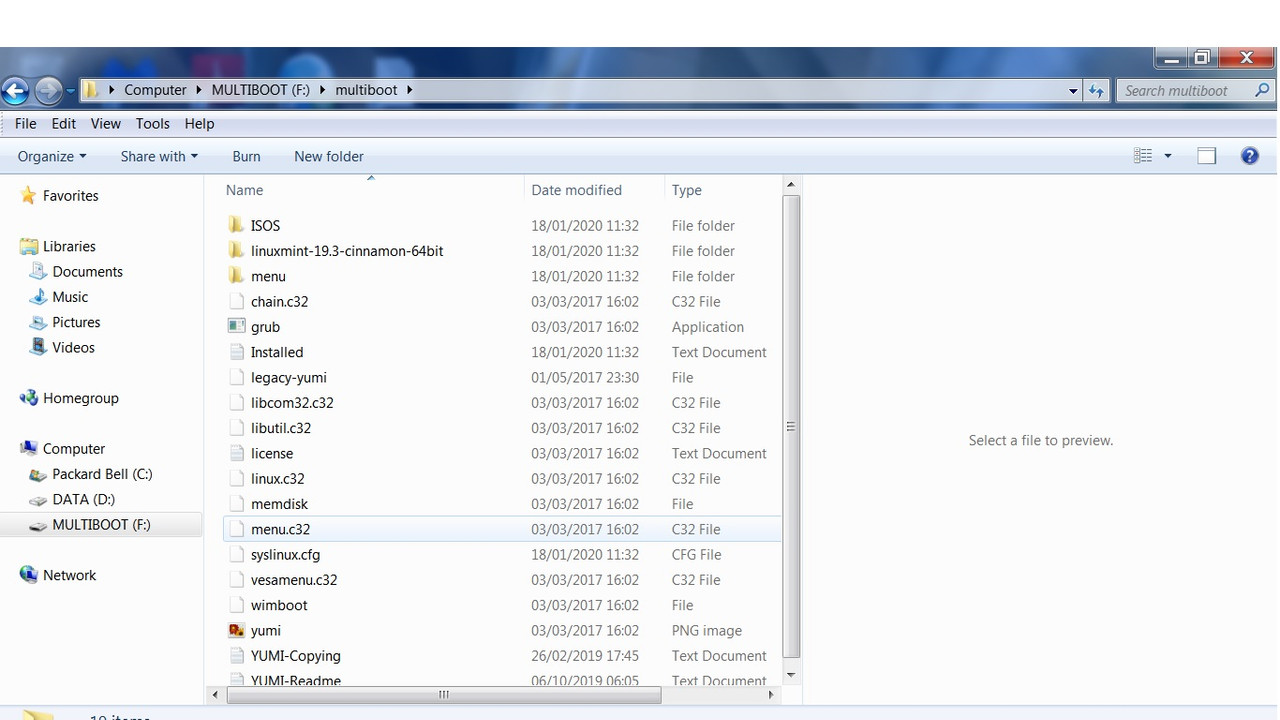Expand the Share with dropdown
Screen dimensions: 1280x720
click(x=159, y=156)
